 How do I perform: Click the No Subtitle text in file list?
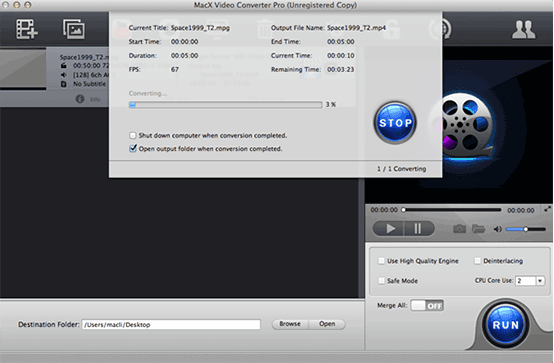point(89,84)
